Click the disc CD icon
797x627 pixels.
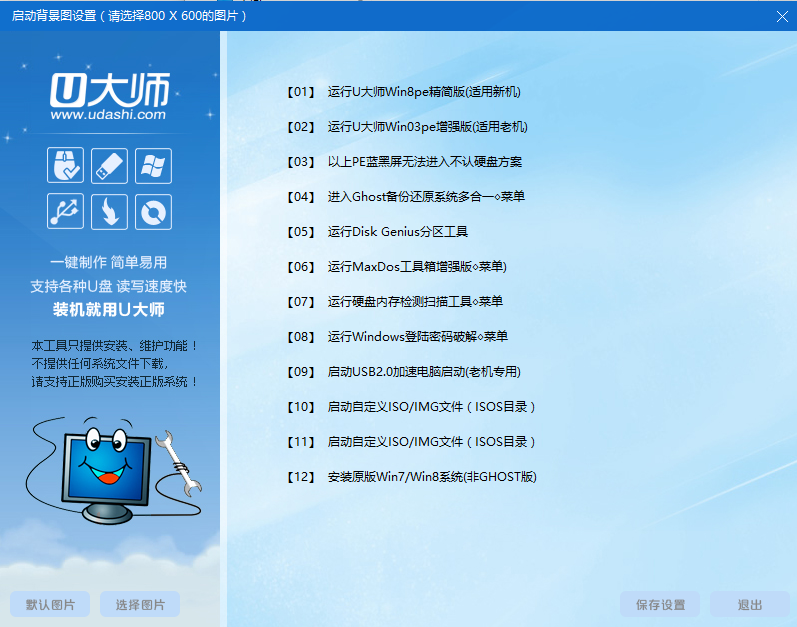(x=154, y=211)
